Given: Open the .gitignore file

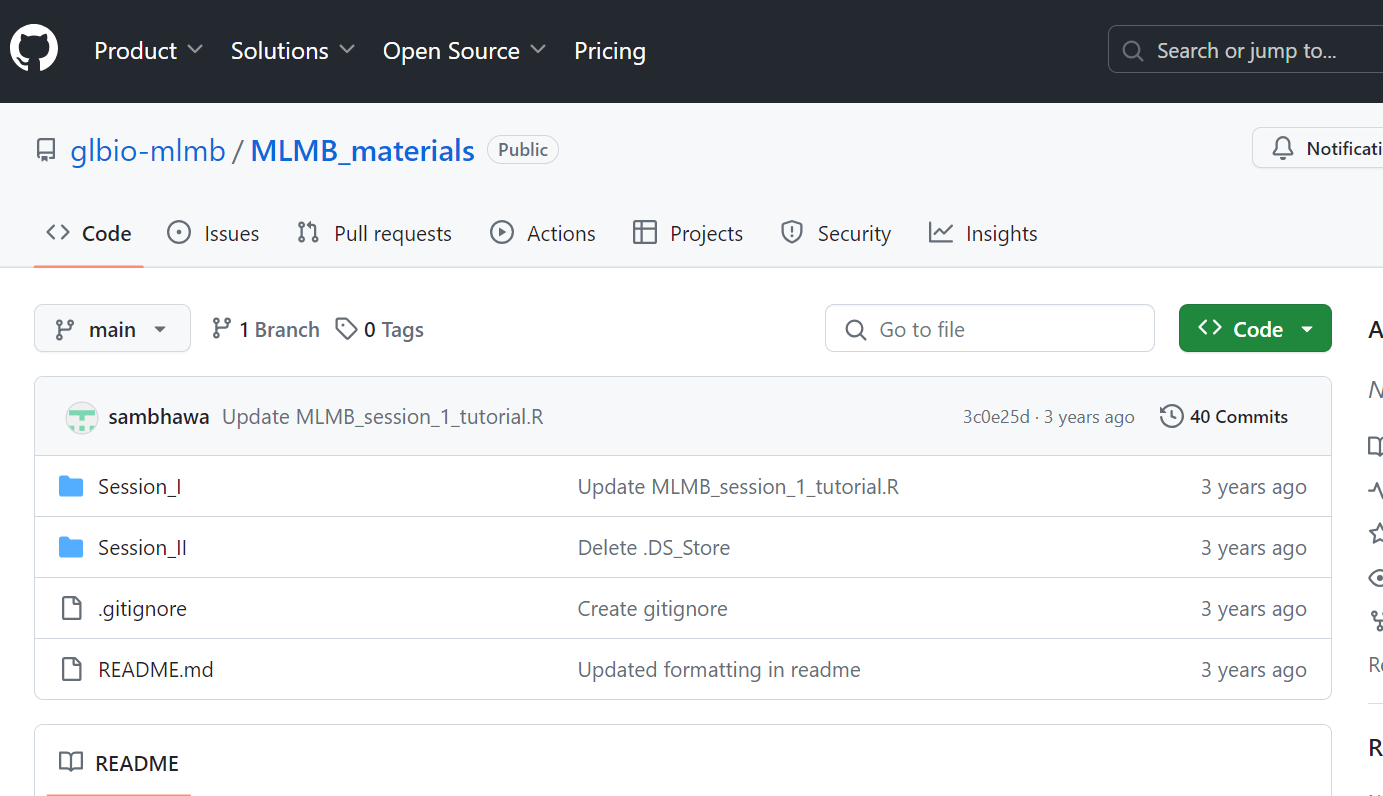Looking at the screenshot, I should (x=142, y=609).
